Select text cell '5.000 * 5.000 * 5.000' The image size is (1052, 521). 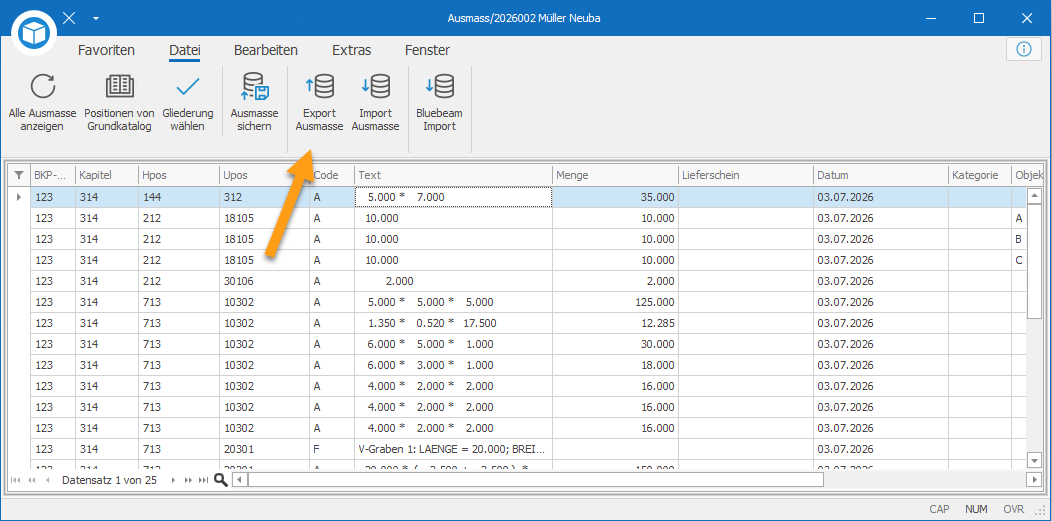[x=453, y=302]
